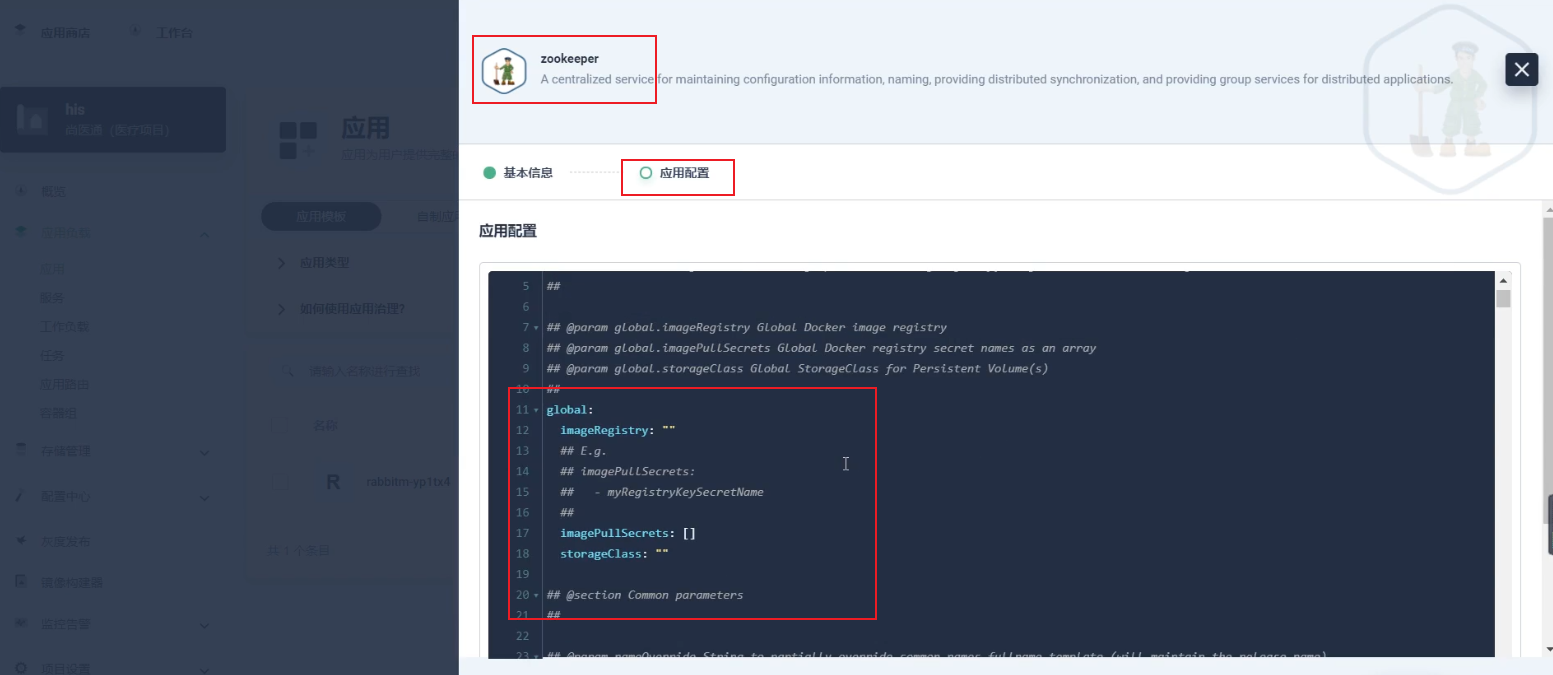The width and height of the screenshot is (1553, 675).
Task: Click the 应用商店 icon in top bar
Action: 20,32
